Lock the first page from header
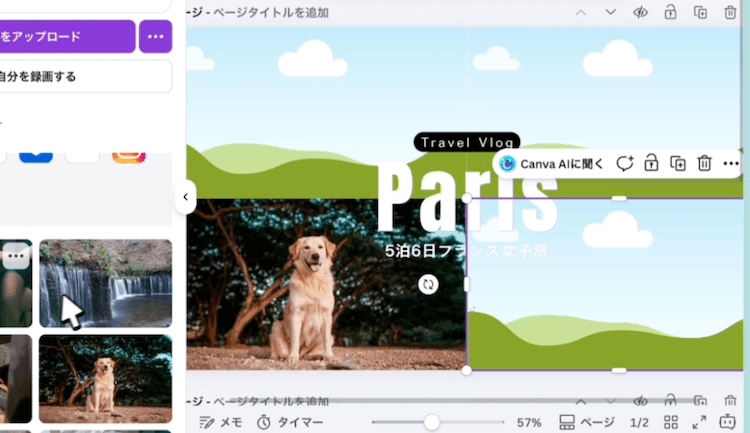 point(670,13)
